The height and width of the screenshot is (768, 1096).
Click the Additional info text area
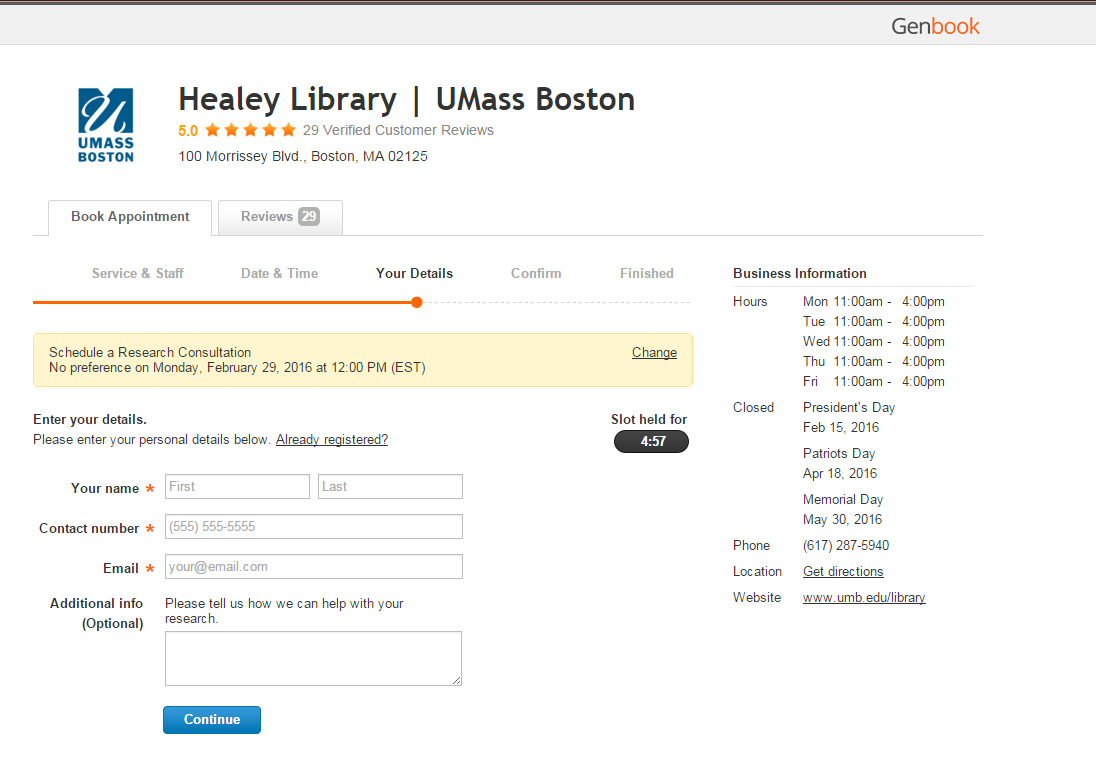(x=313, y=658)
